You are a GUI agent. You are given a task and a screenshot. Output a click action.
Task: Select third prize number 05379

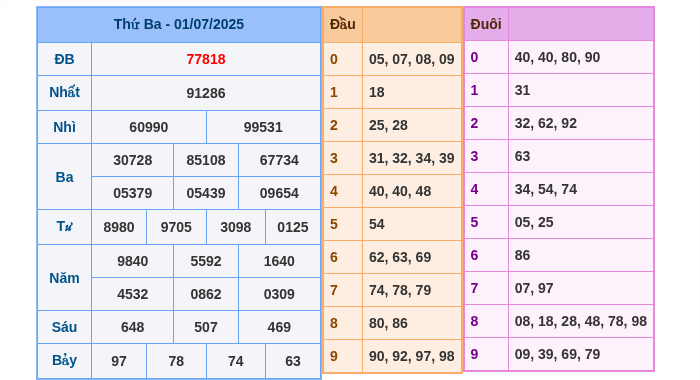[133, 193]
